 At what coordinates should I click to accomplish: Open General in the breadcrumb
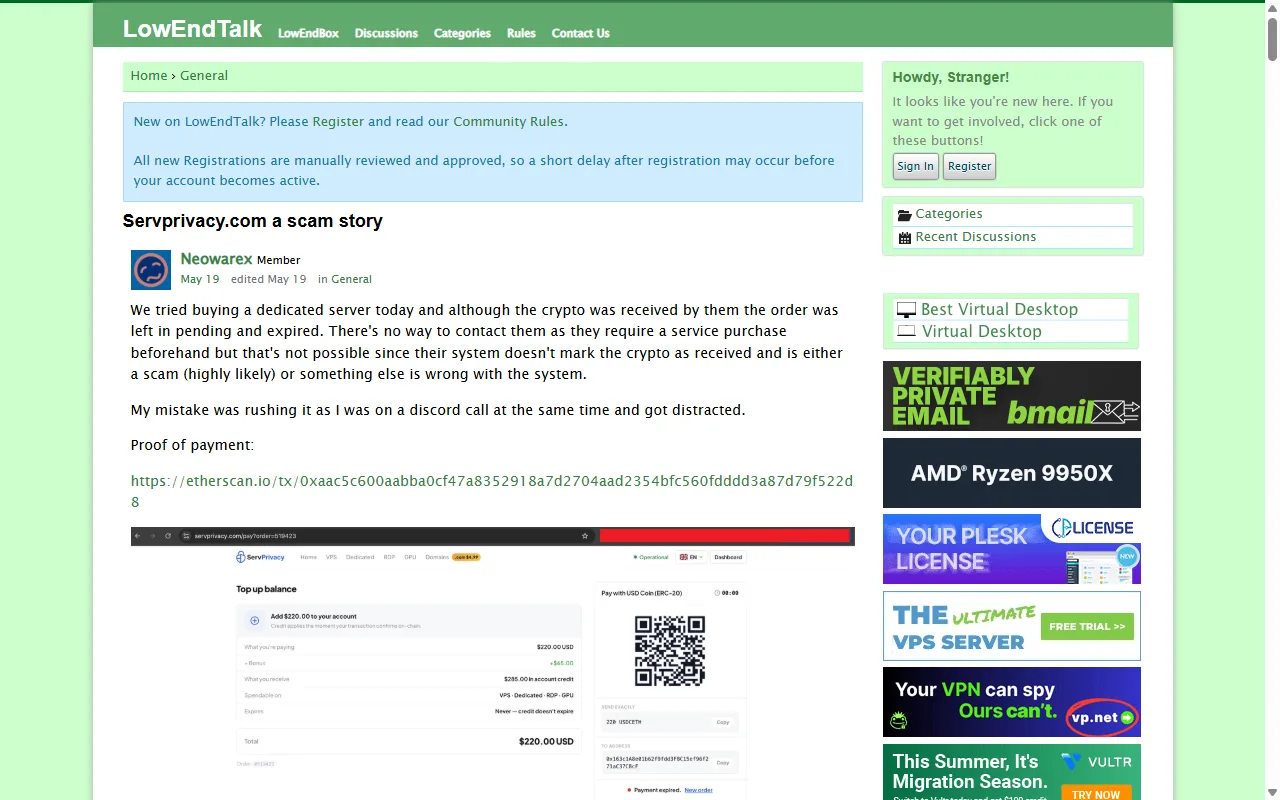click(x=204, y=76)
